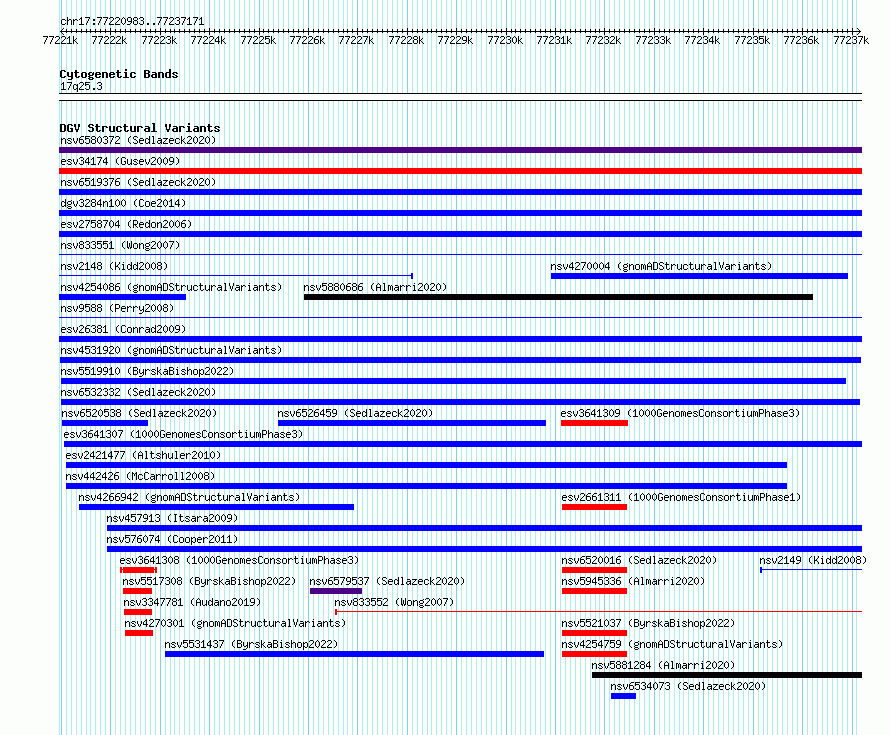Screen dimensions: 890x735
Task: Select nsv833551 (Wong2007) variant label
Action: 120,245
